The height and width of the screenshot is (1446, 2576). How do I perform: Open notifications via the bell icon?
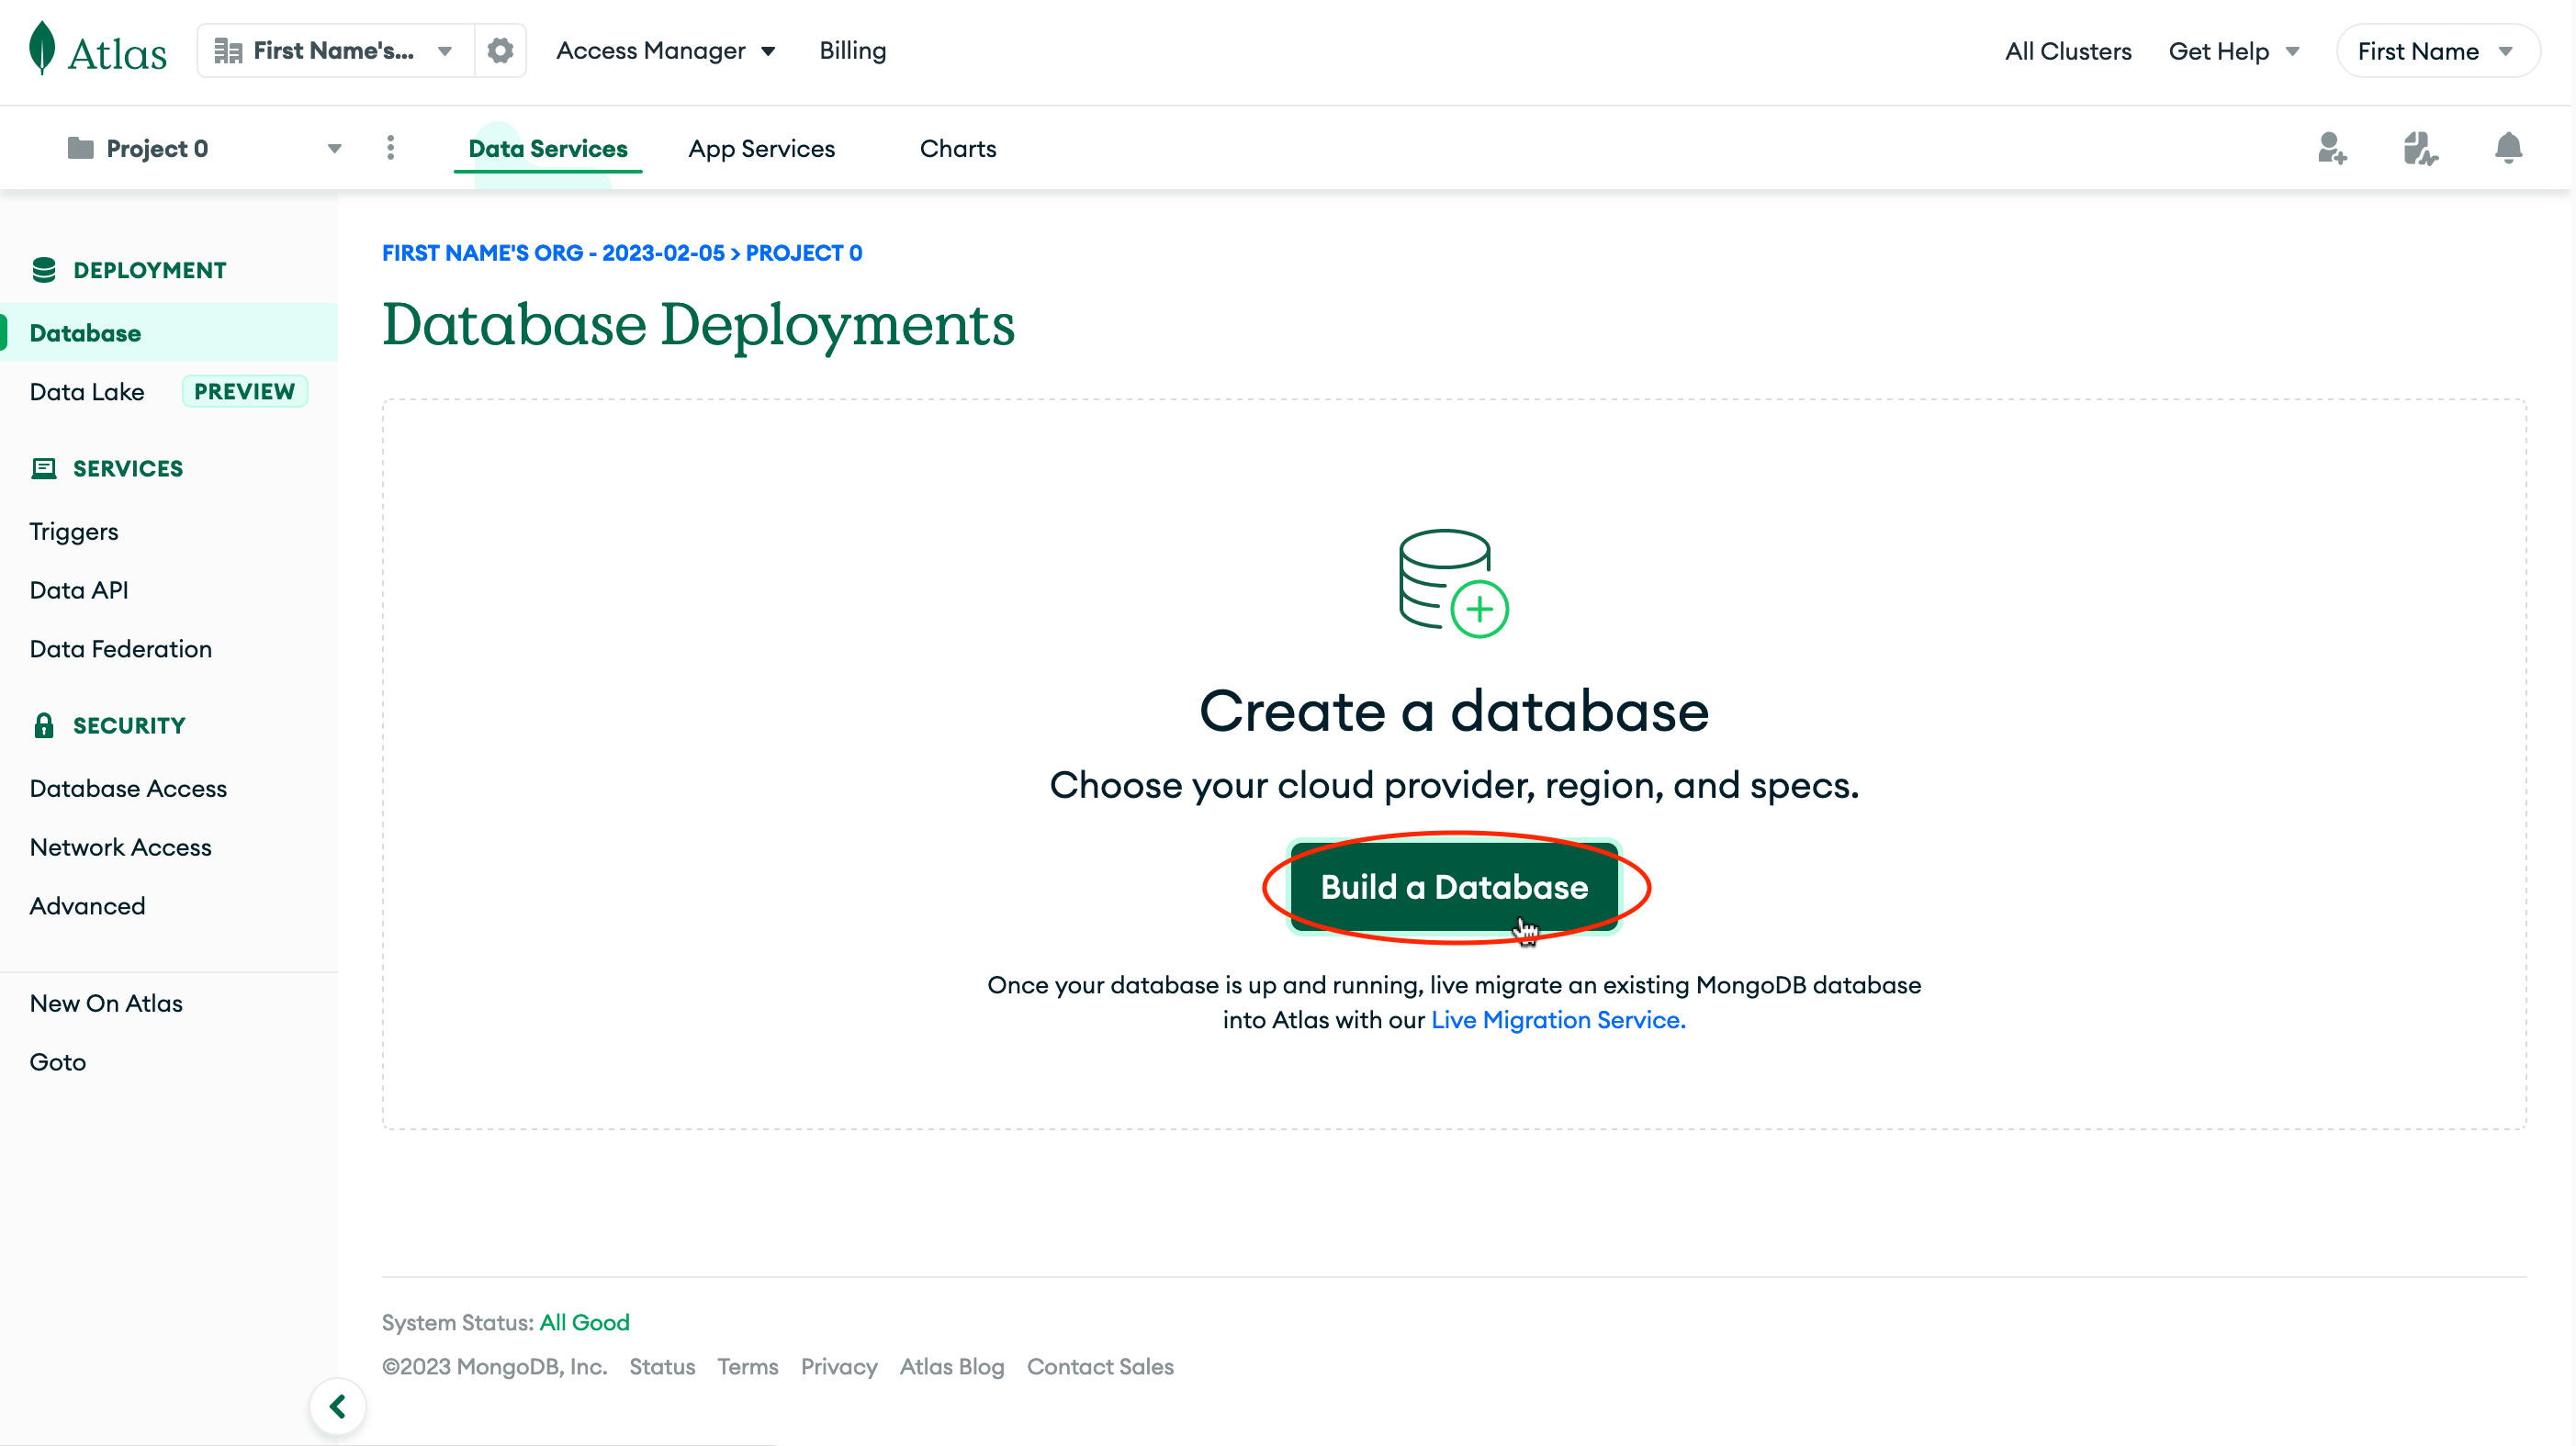point(2509,148)
